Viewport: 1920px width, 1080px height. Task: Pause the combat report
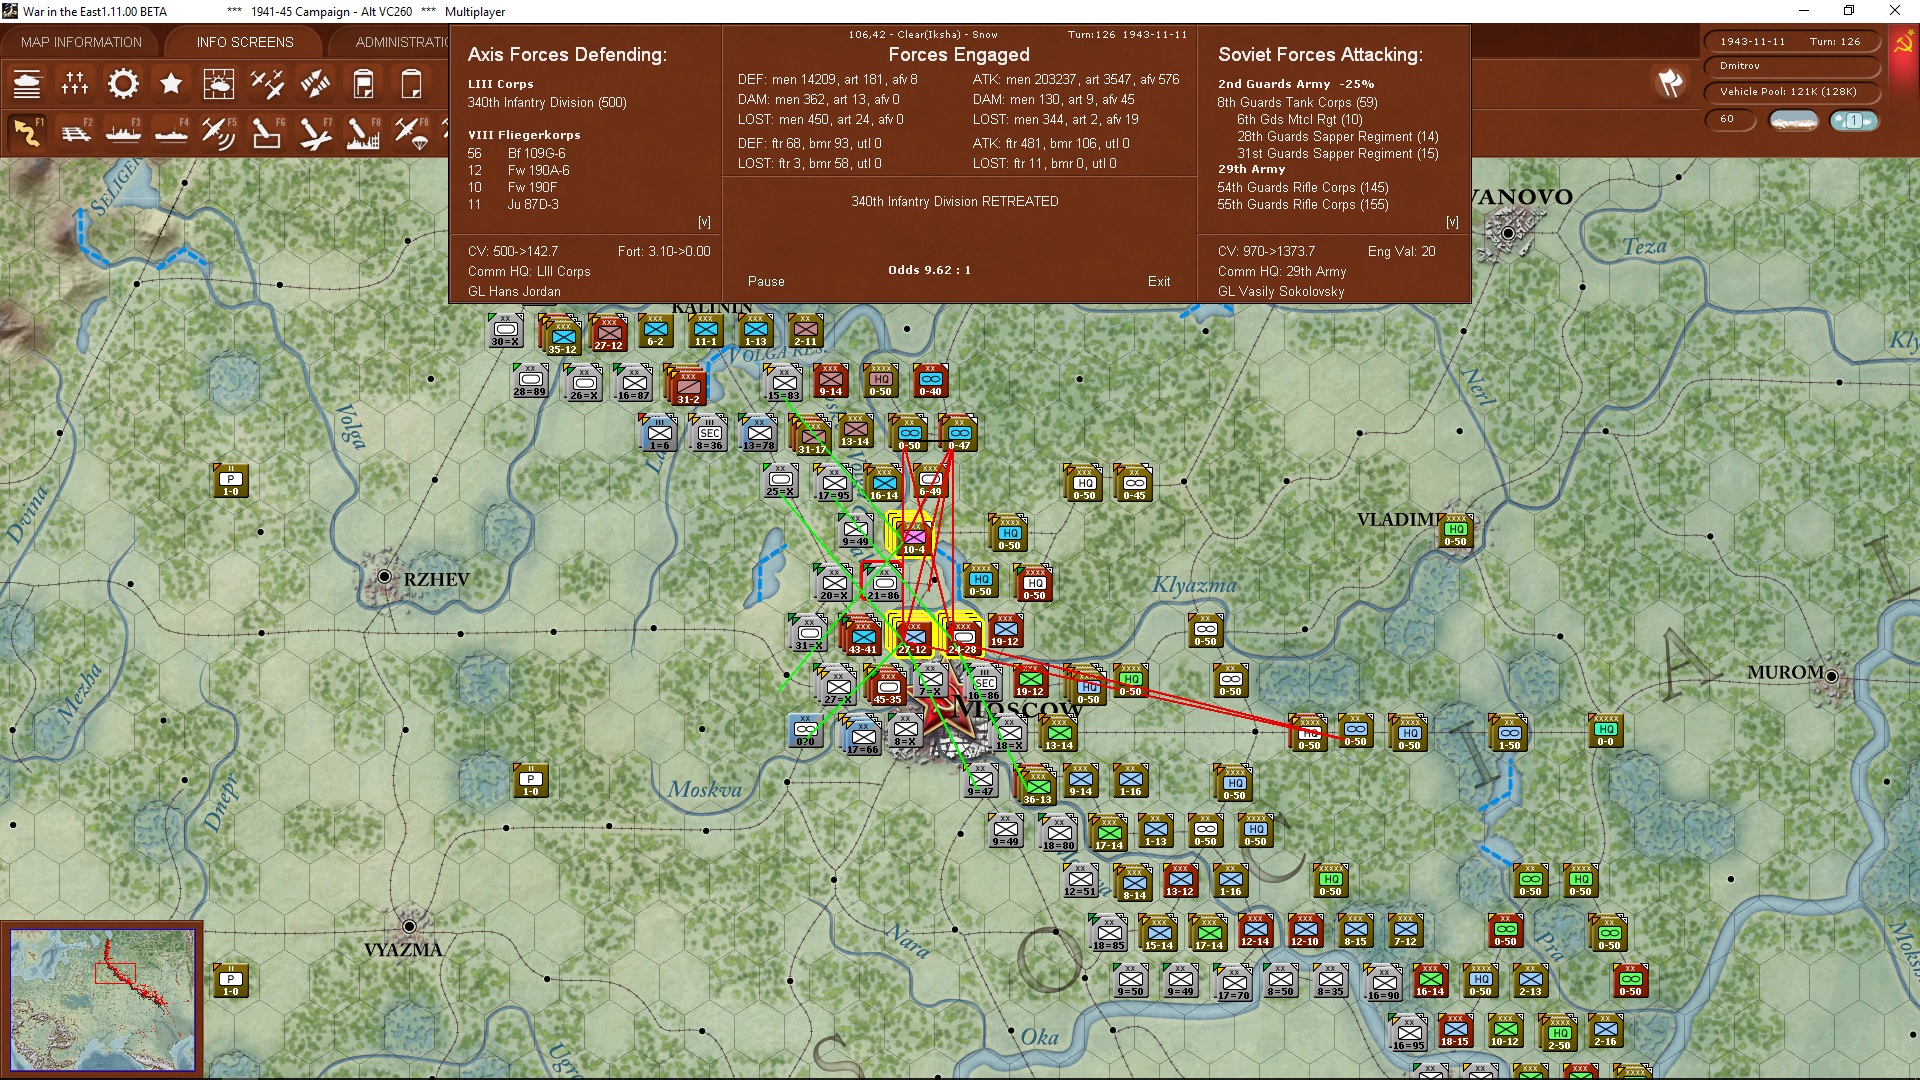(766, 282)
